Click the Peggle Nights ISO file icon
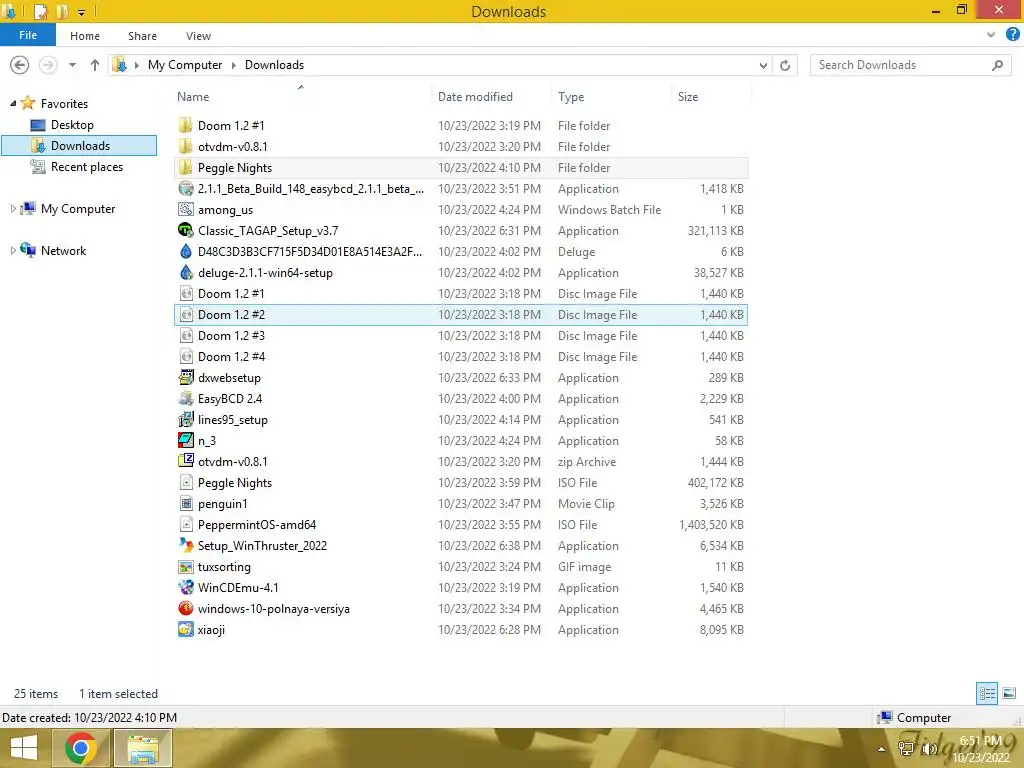 point(185,483)
